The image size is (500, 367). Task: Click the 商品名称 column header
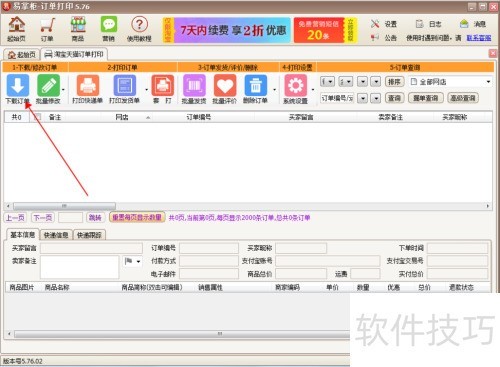pyautogui.click(x=57, y=287)
